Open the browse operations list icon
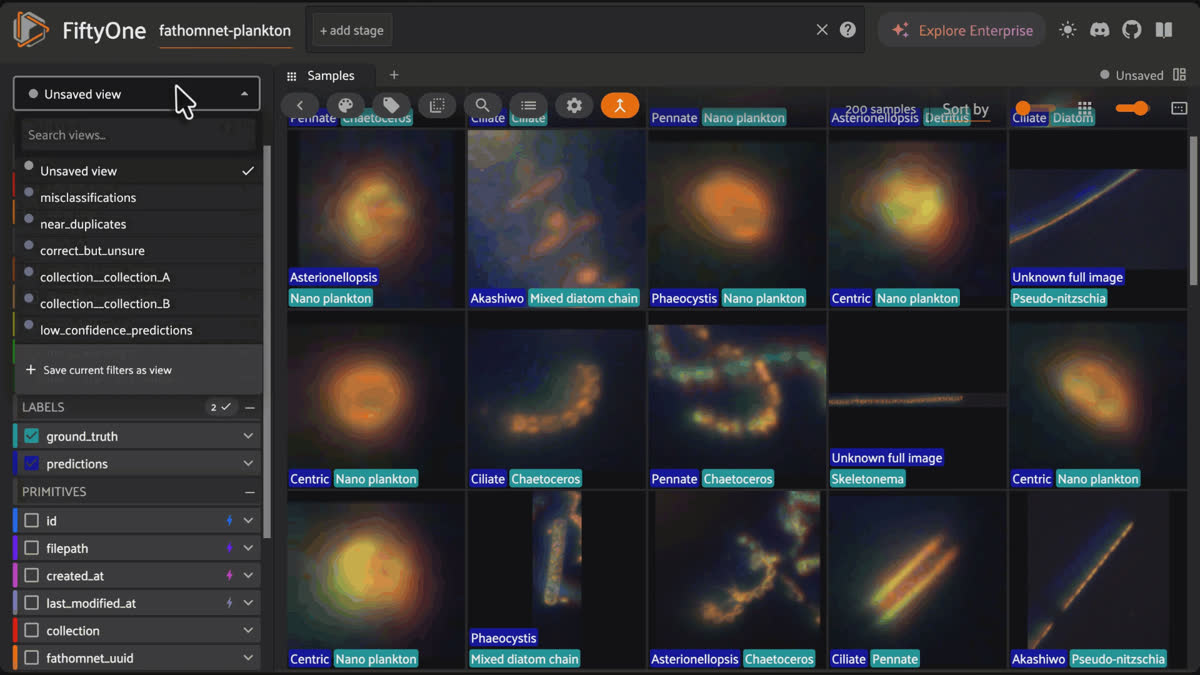The height and width of the screenshot is (675, 1200). [529, 105]
